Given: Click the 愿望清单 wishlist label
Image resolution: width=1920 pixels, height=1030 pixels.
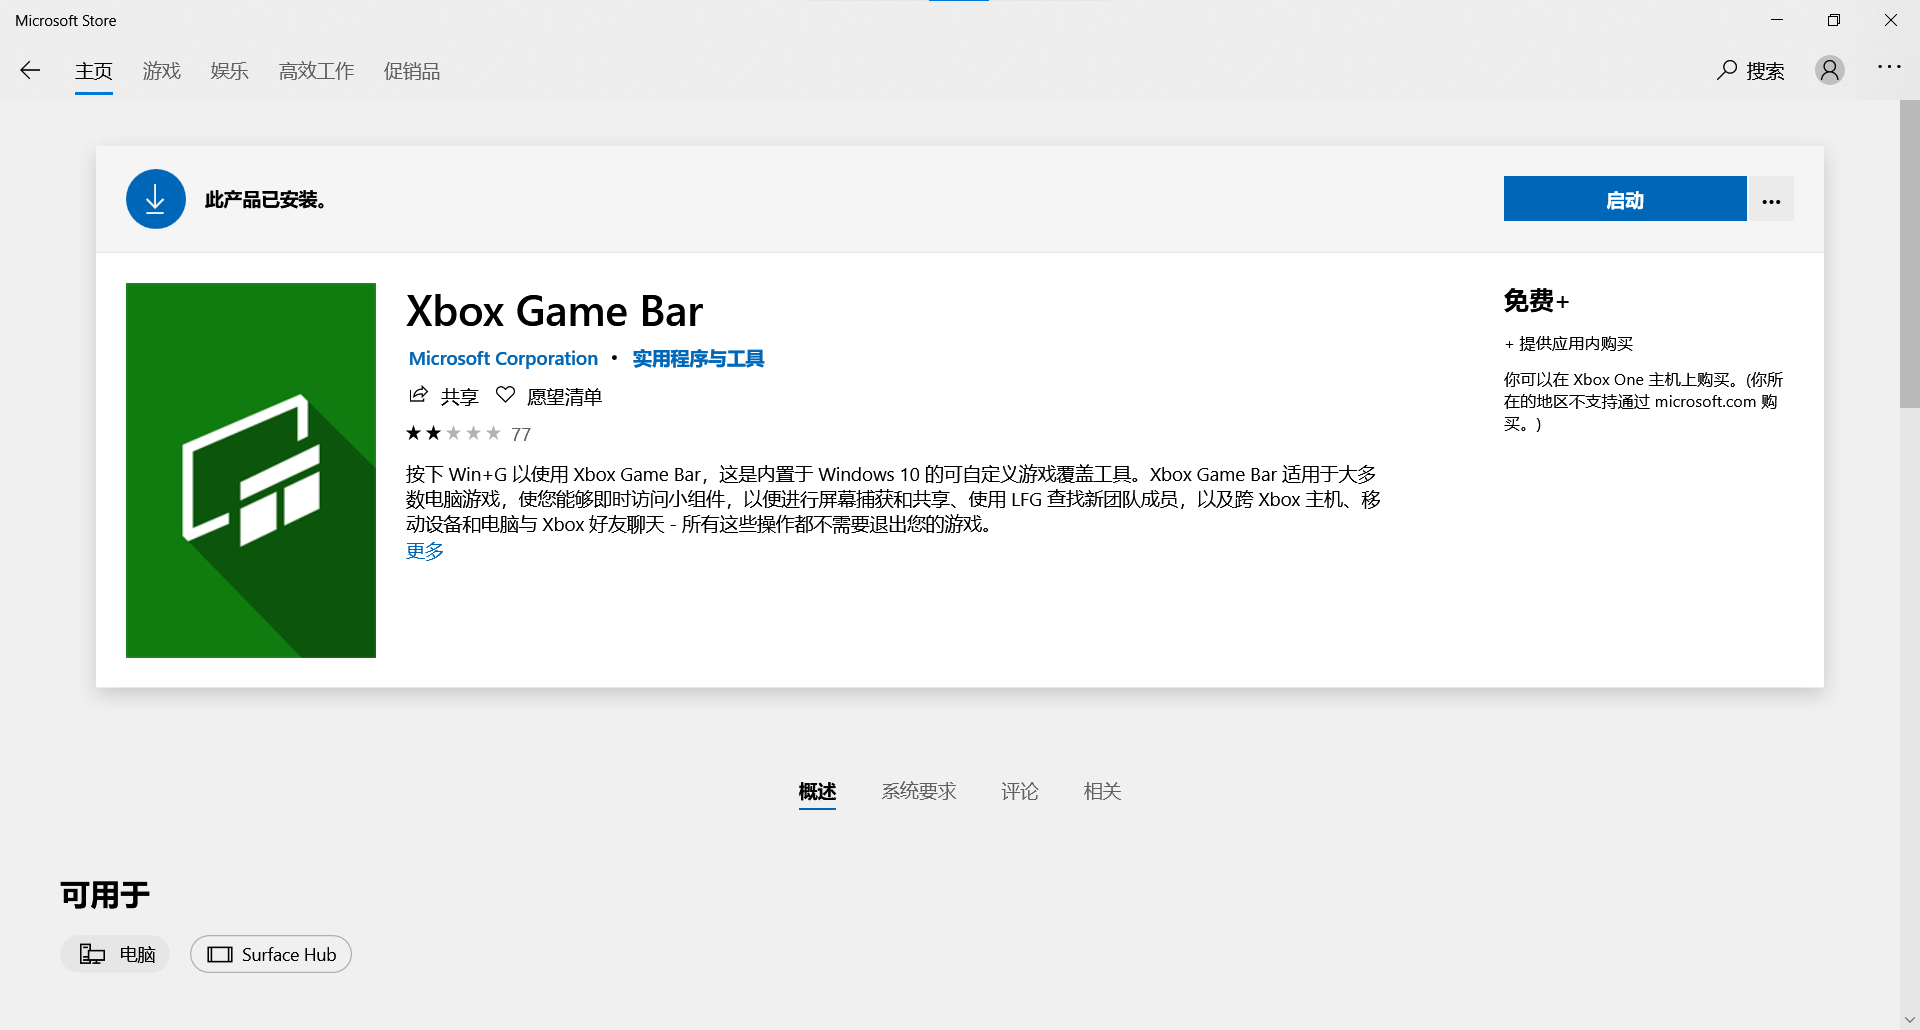Looking at the screenshot, I should 565,396.
